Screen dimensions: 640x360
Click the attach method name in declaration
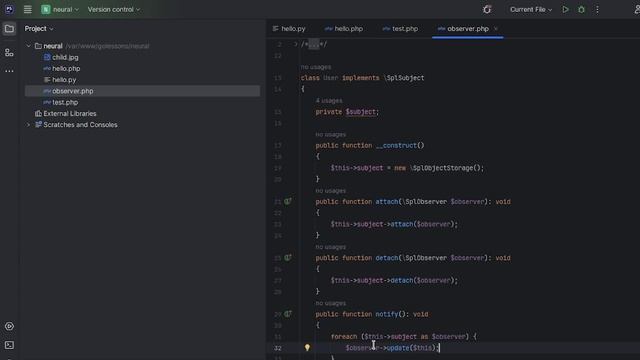tap(387, 202)
